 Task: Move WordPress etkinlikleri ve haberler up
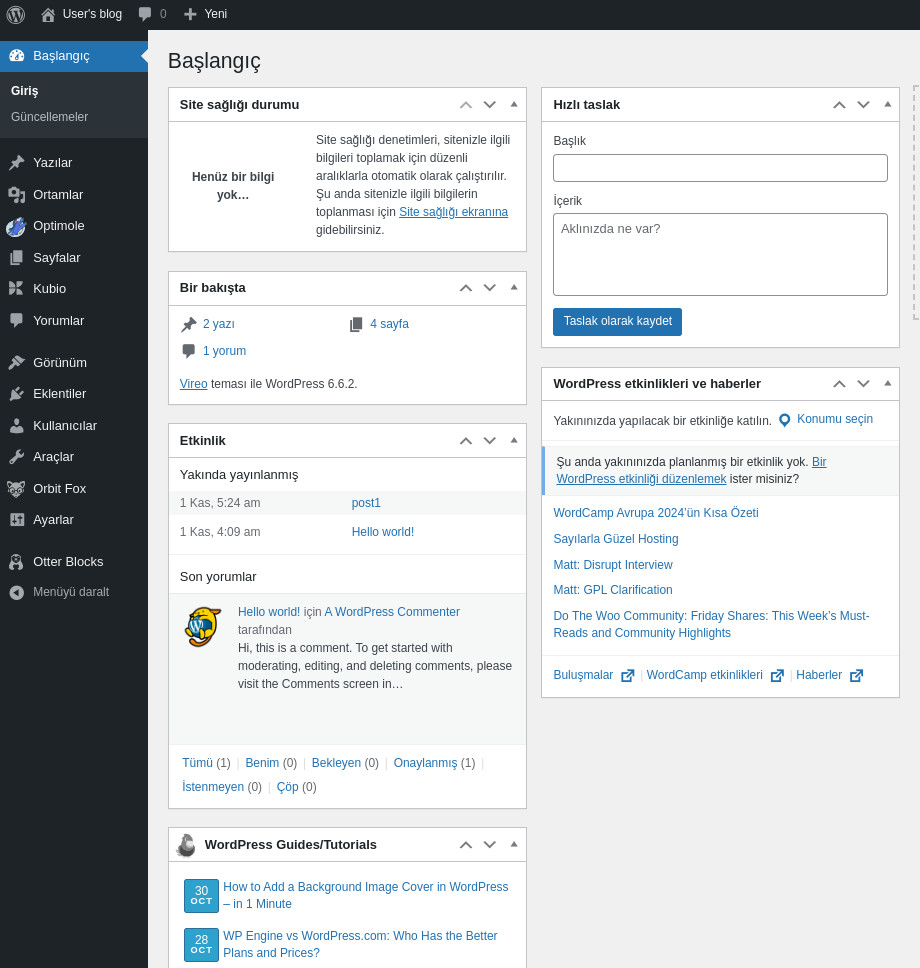click(x=839, y=383)
